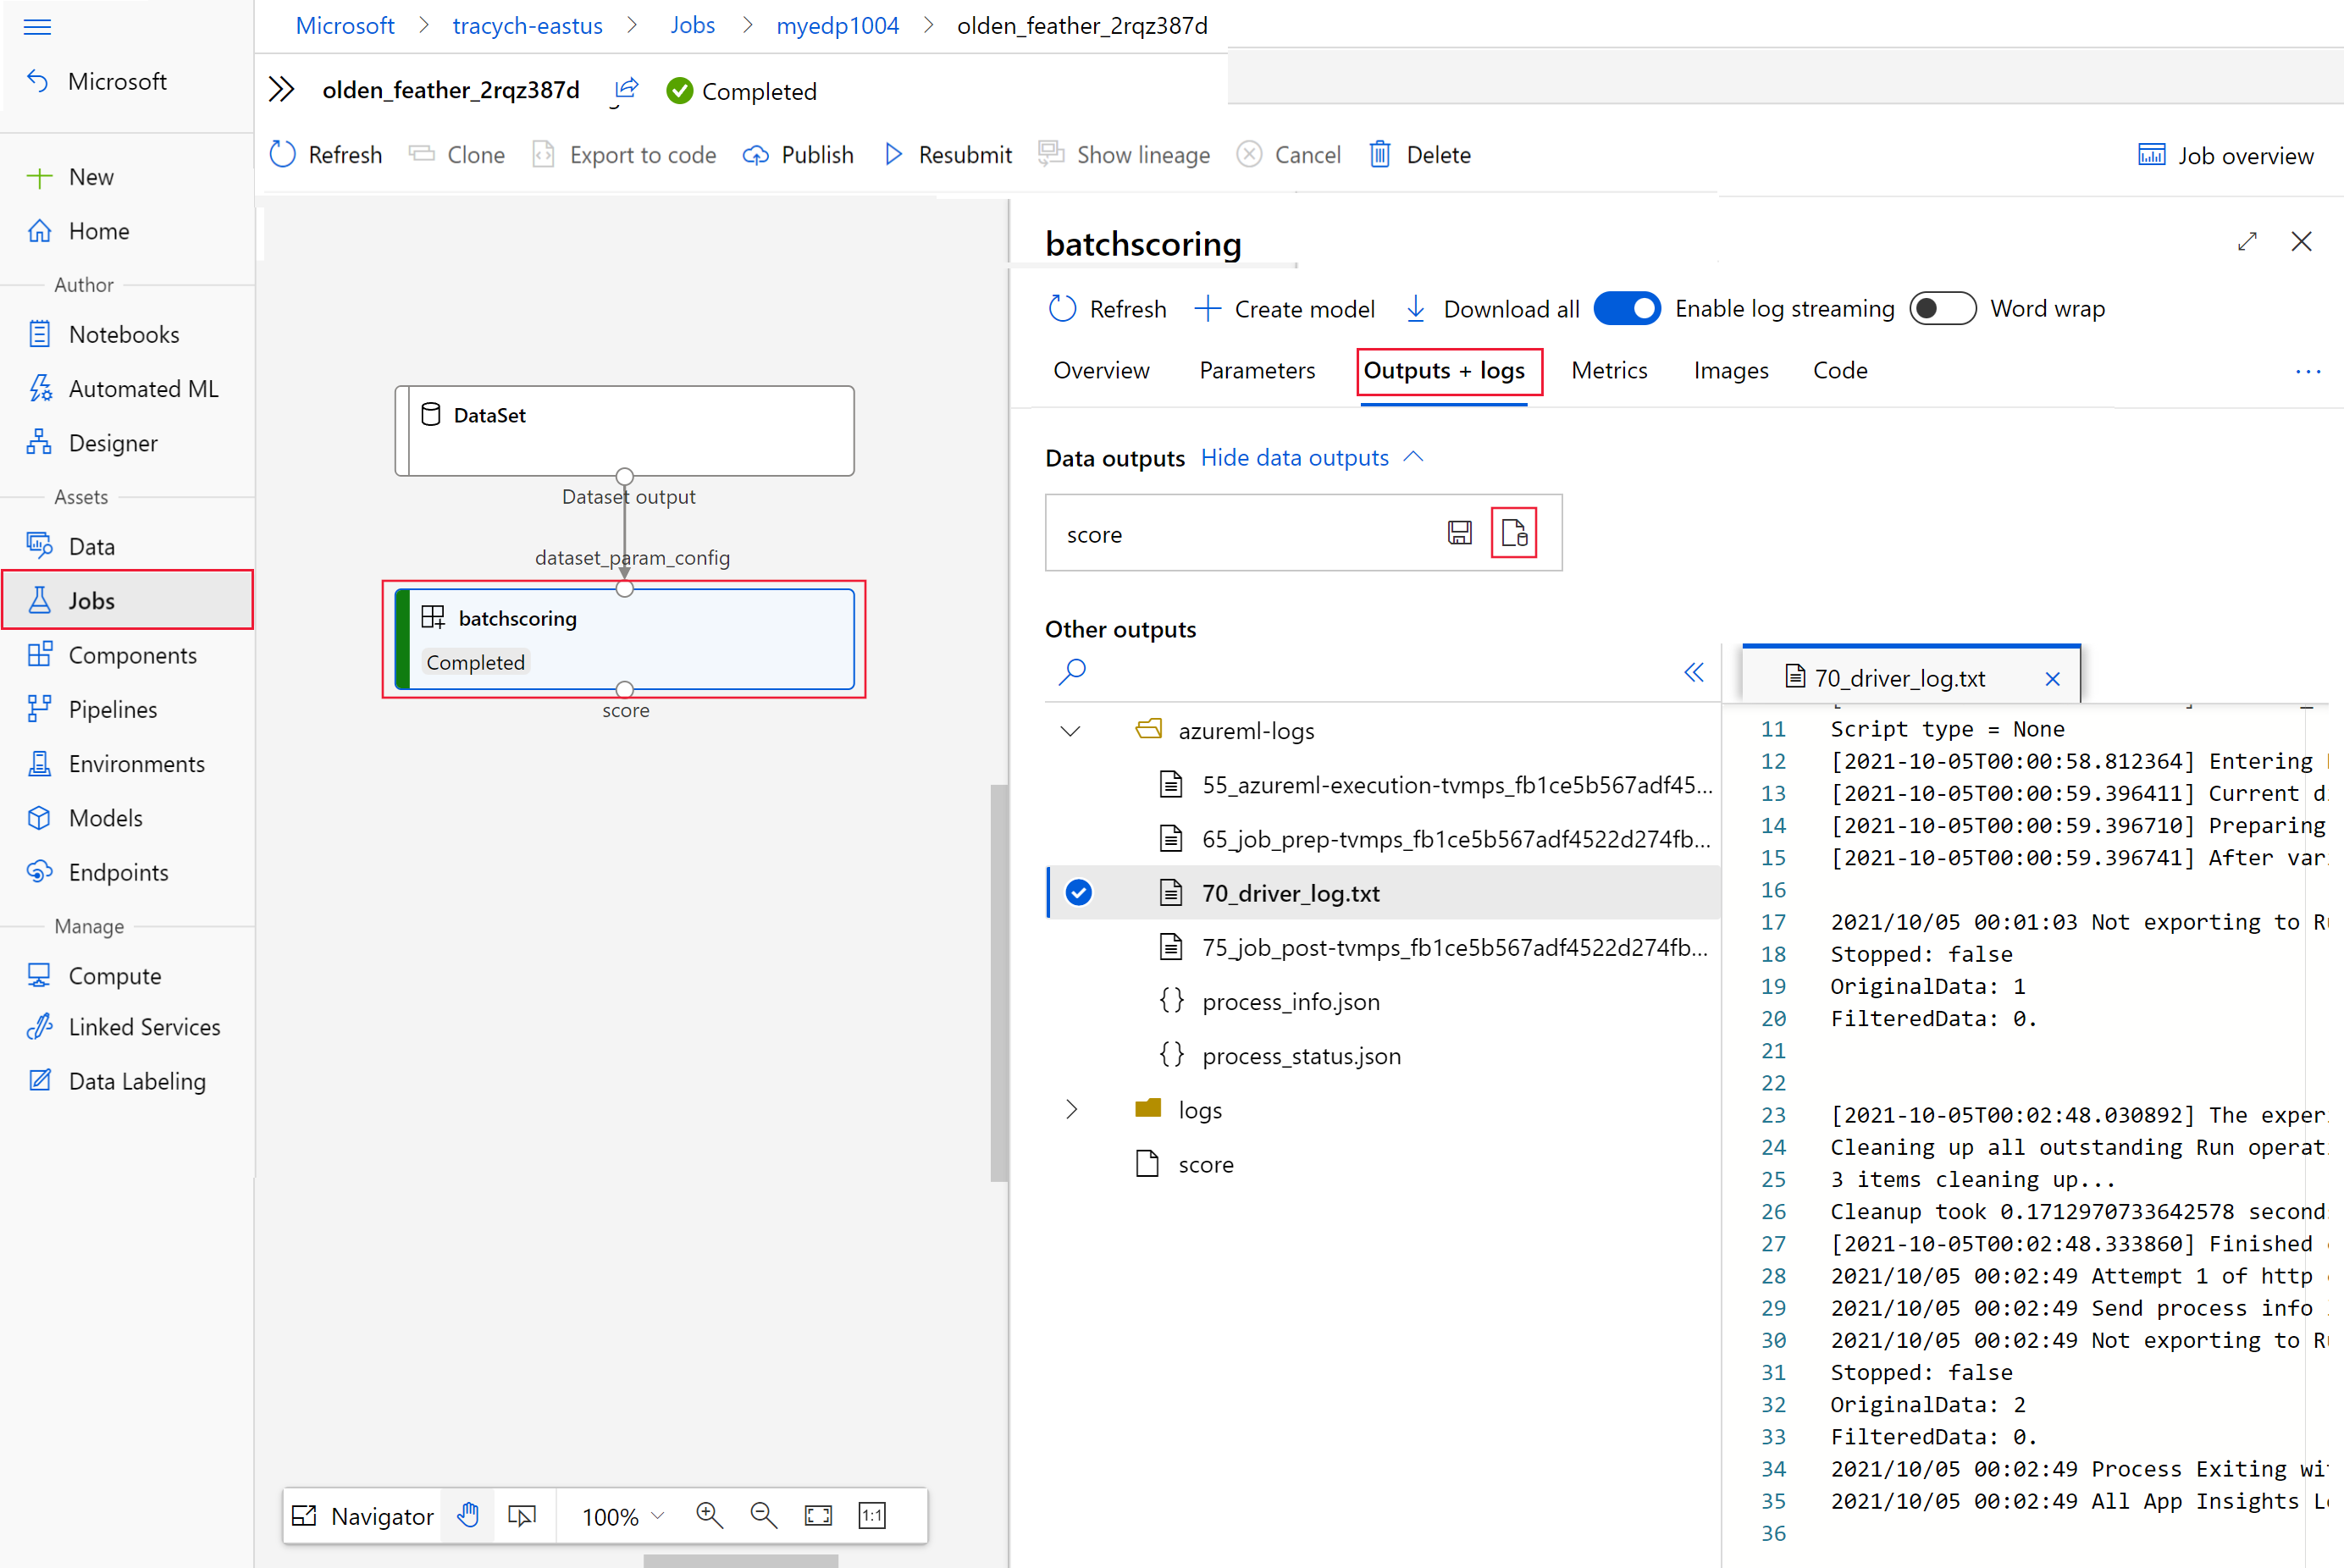Click the Resubmit button
The height and width of the screenshot is (1568, 2344).
tap(948, 154)
